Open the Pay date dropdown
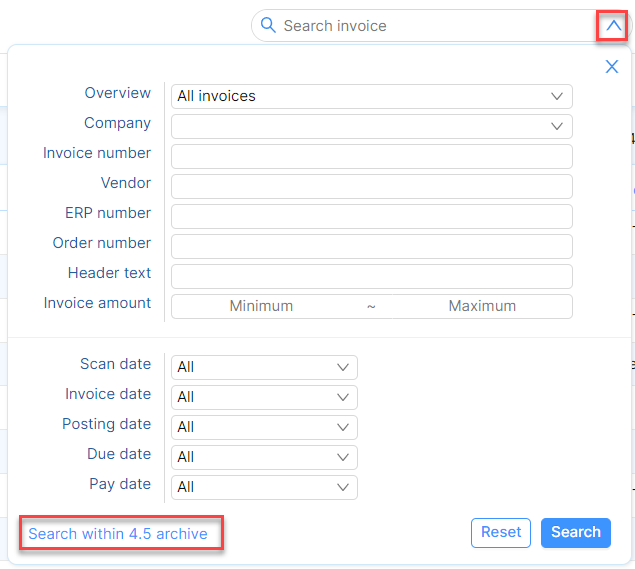Viewport: 635px width, 569px height. (x=264, y=487)
